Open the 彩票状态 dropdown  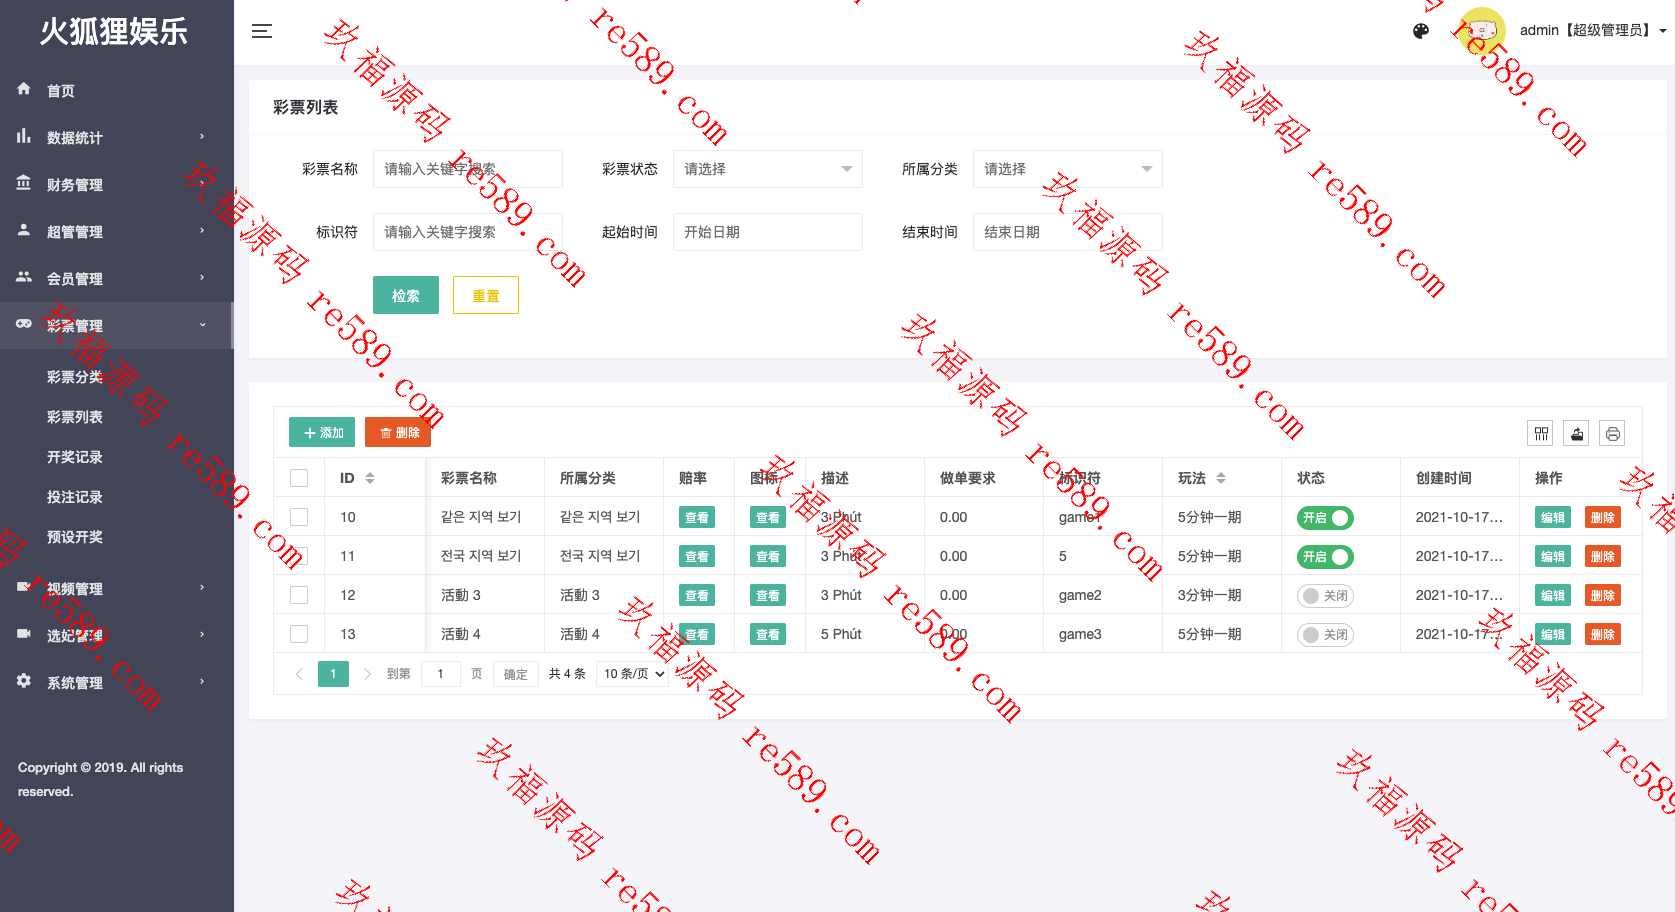click(x=768, y=169)
